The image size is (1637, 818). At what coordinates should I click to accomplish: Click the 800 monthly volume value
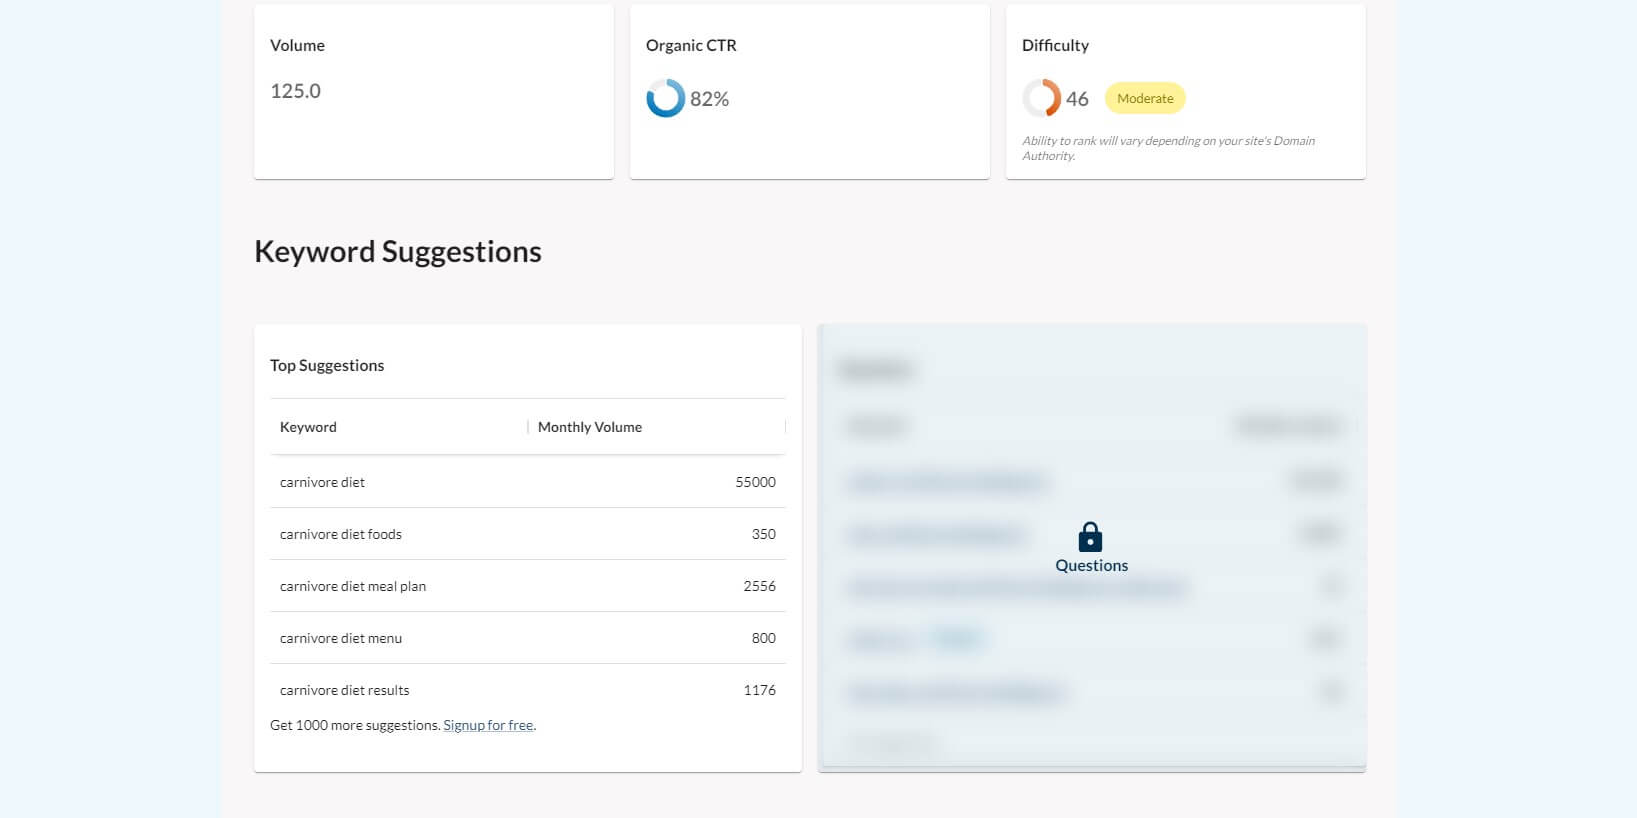coord(763,638)
